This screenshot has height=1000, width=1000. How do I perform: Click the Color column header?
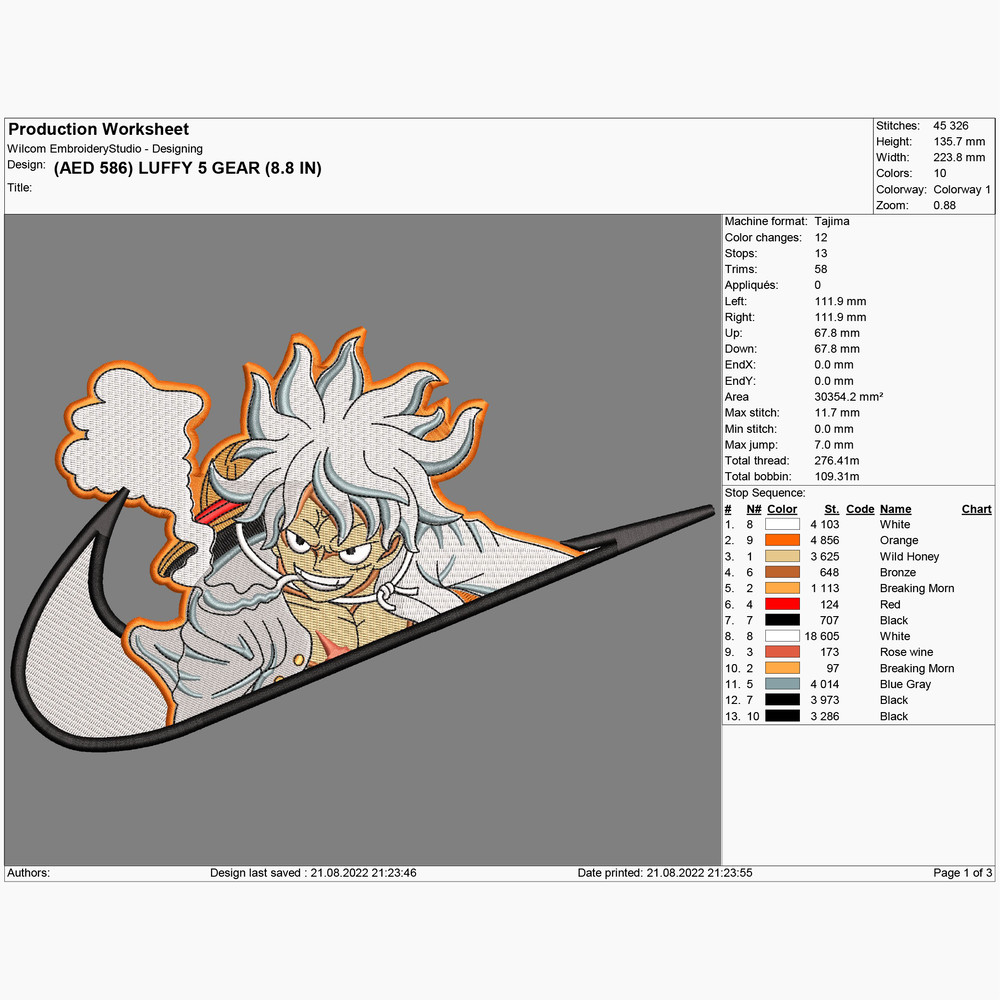click(x=782, y=509)
